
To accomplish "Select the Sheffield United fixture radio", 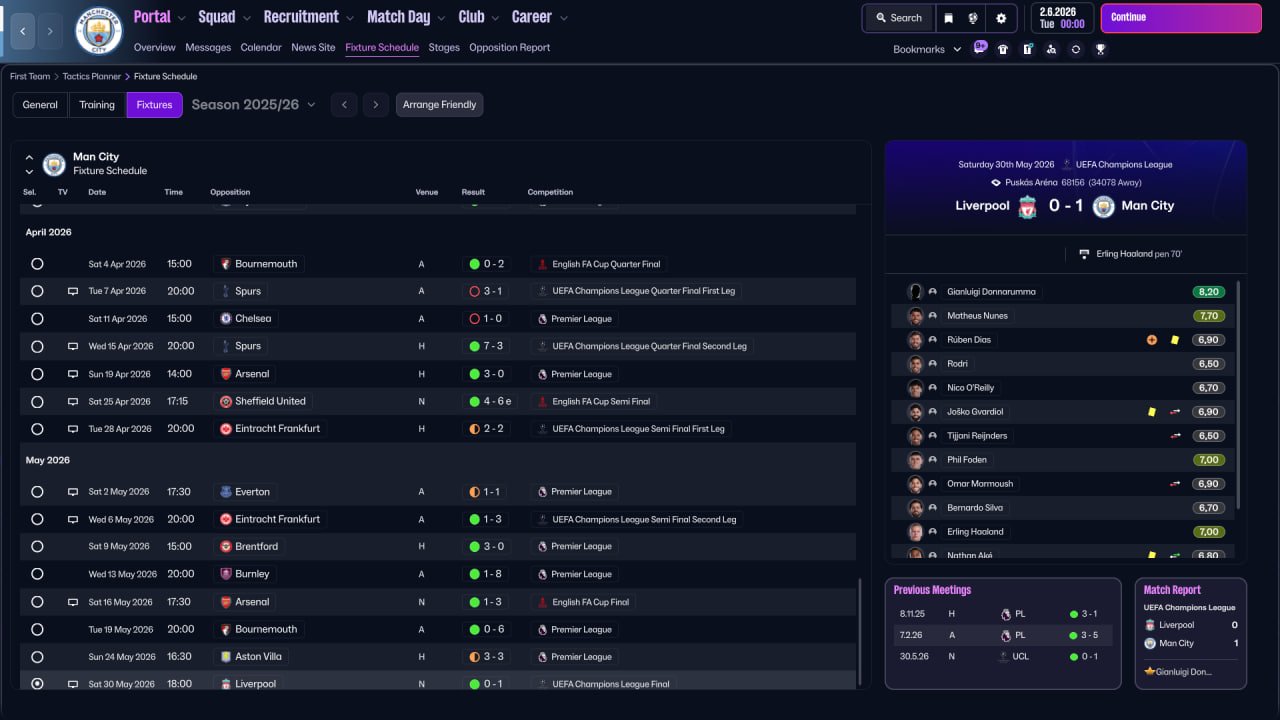I will point(37,401).
